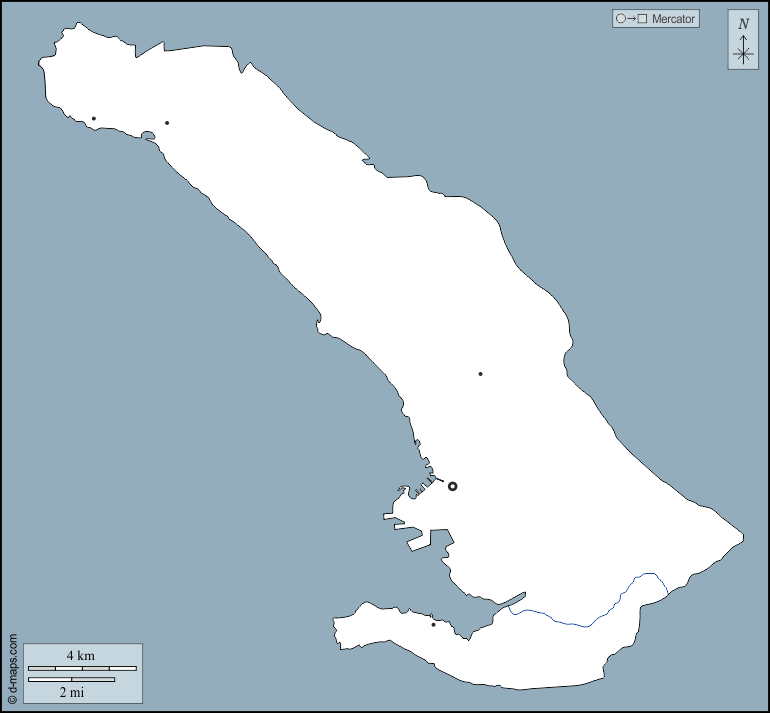Click the city dot on the southern peninsula
The height and width of the screenshot is (713, 770).
pos(433,625)
